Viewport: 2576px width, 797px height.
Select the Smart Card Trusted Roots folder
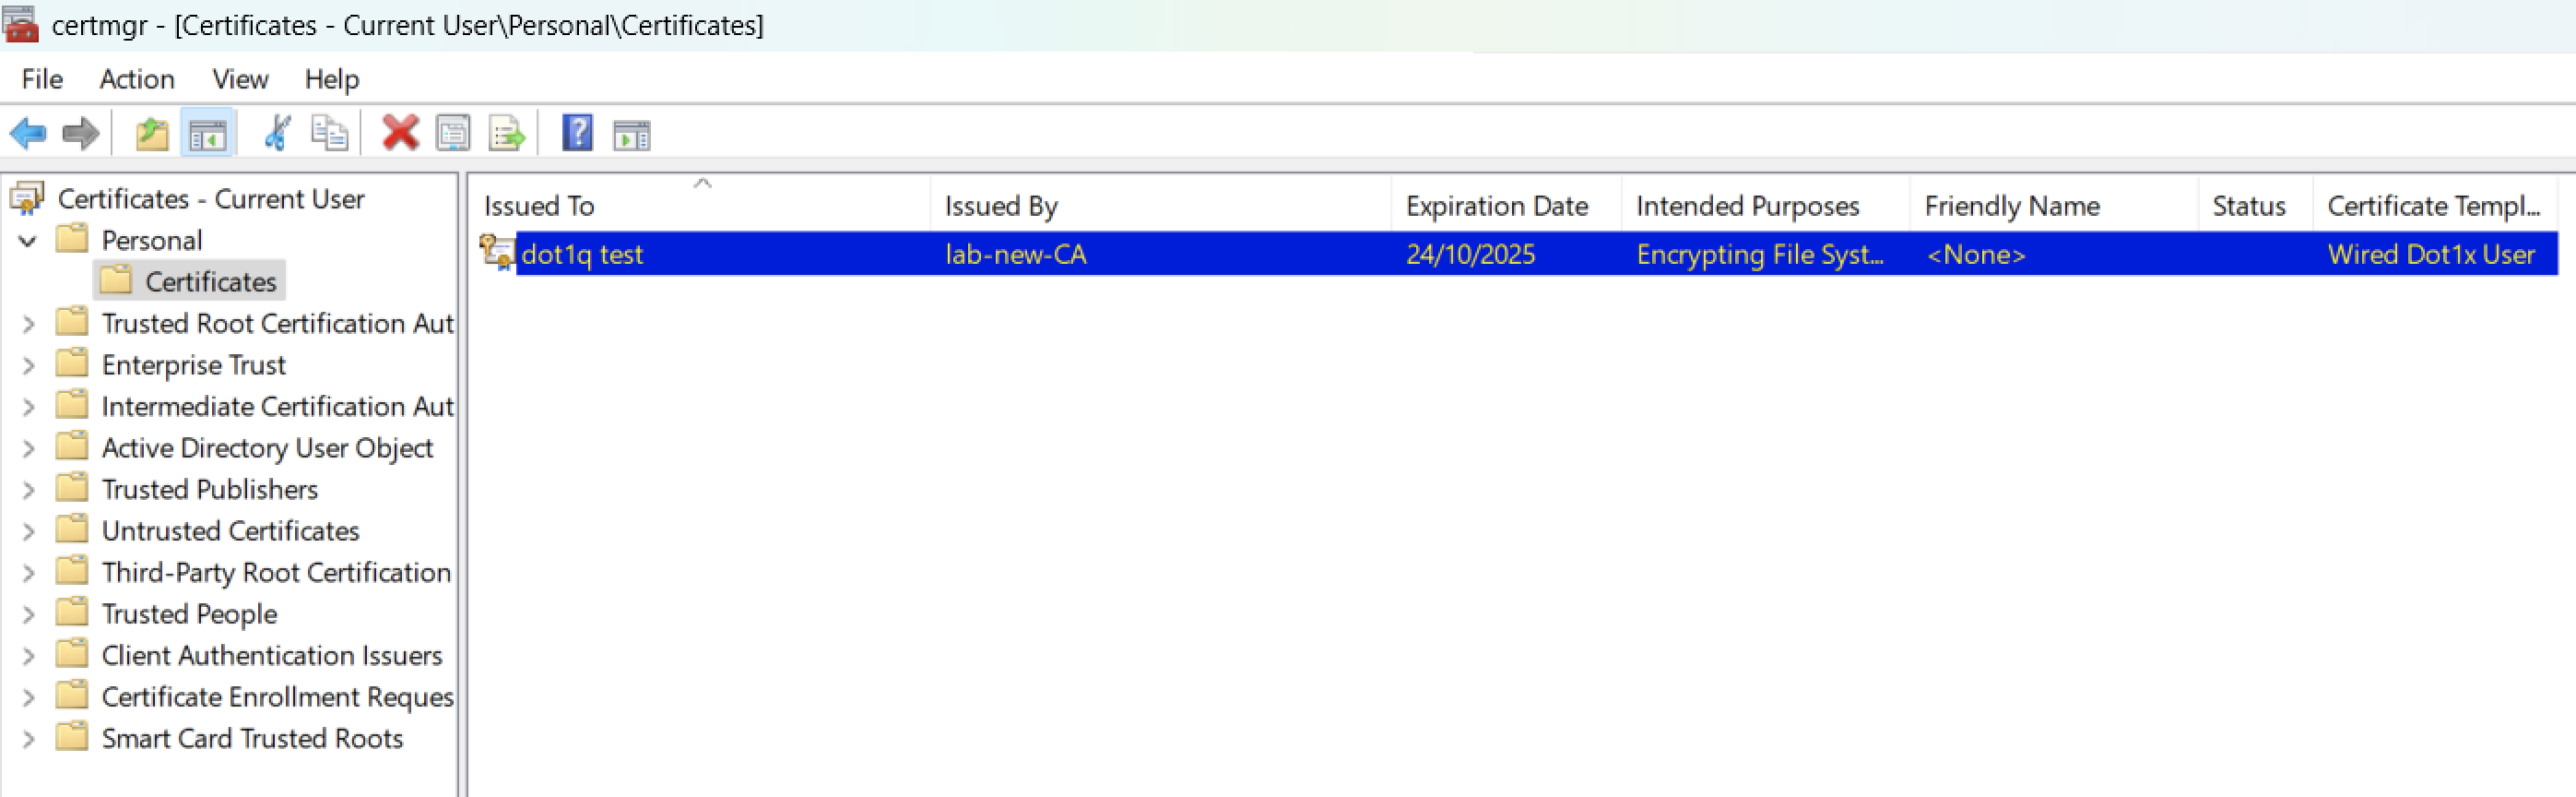(x=252, y=738)
